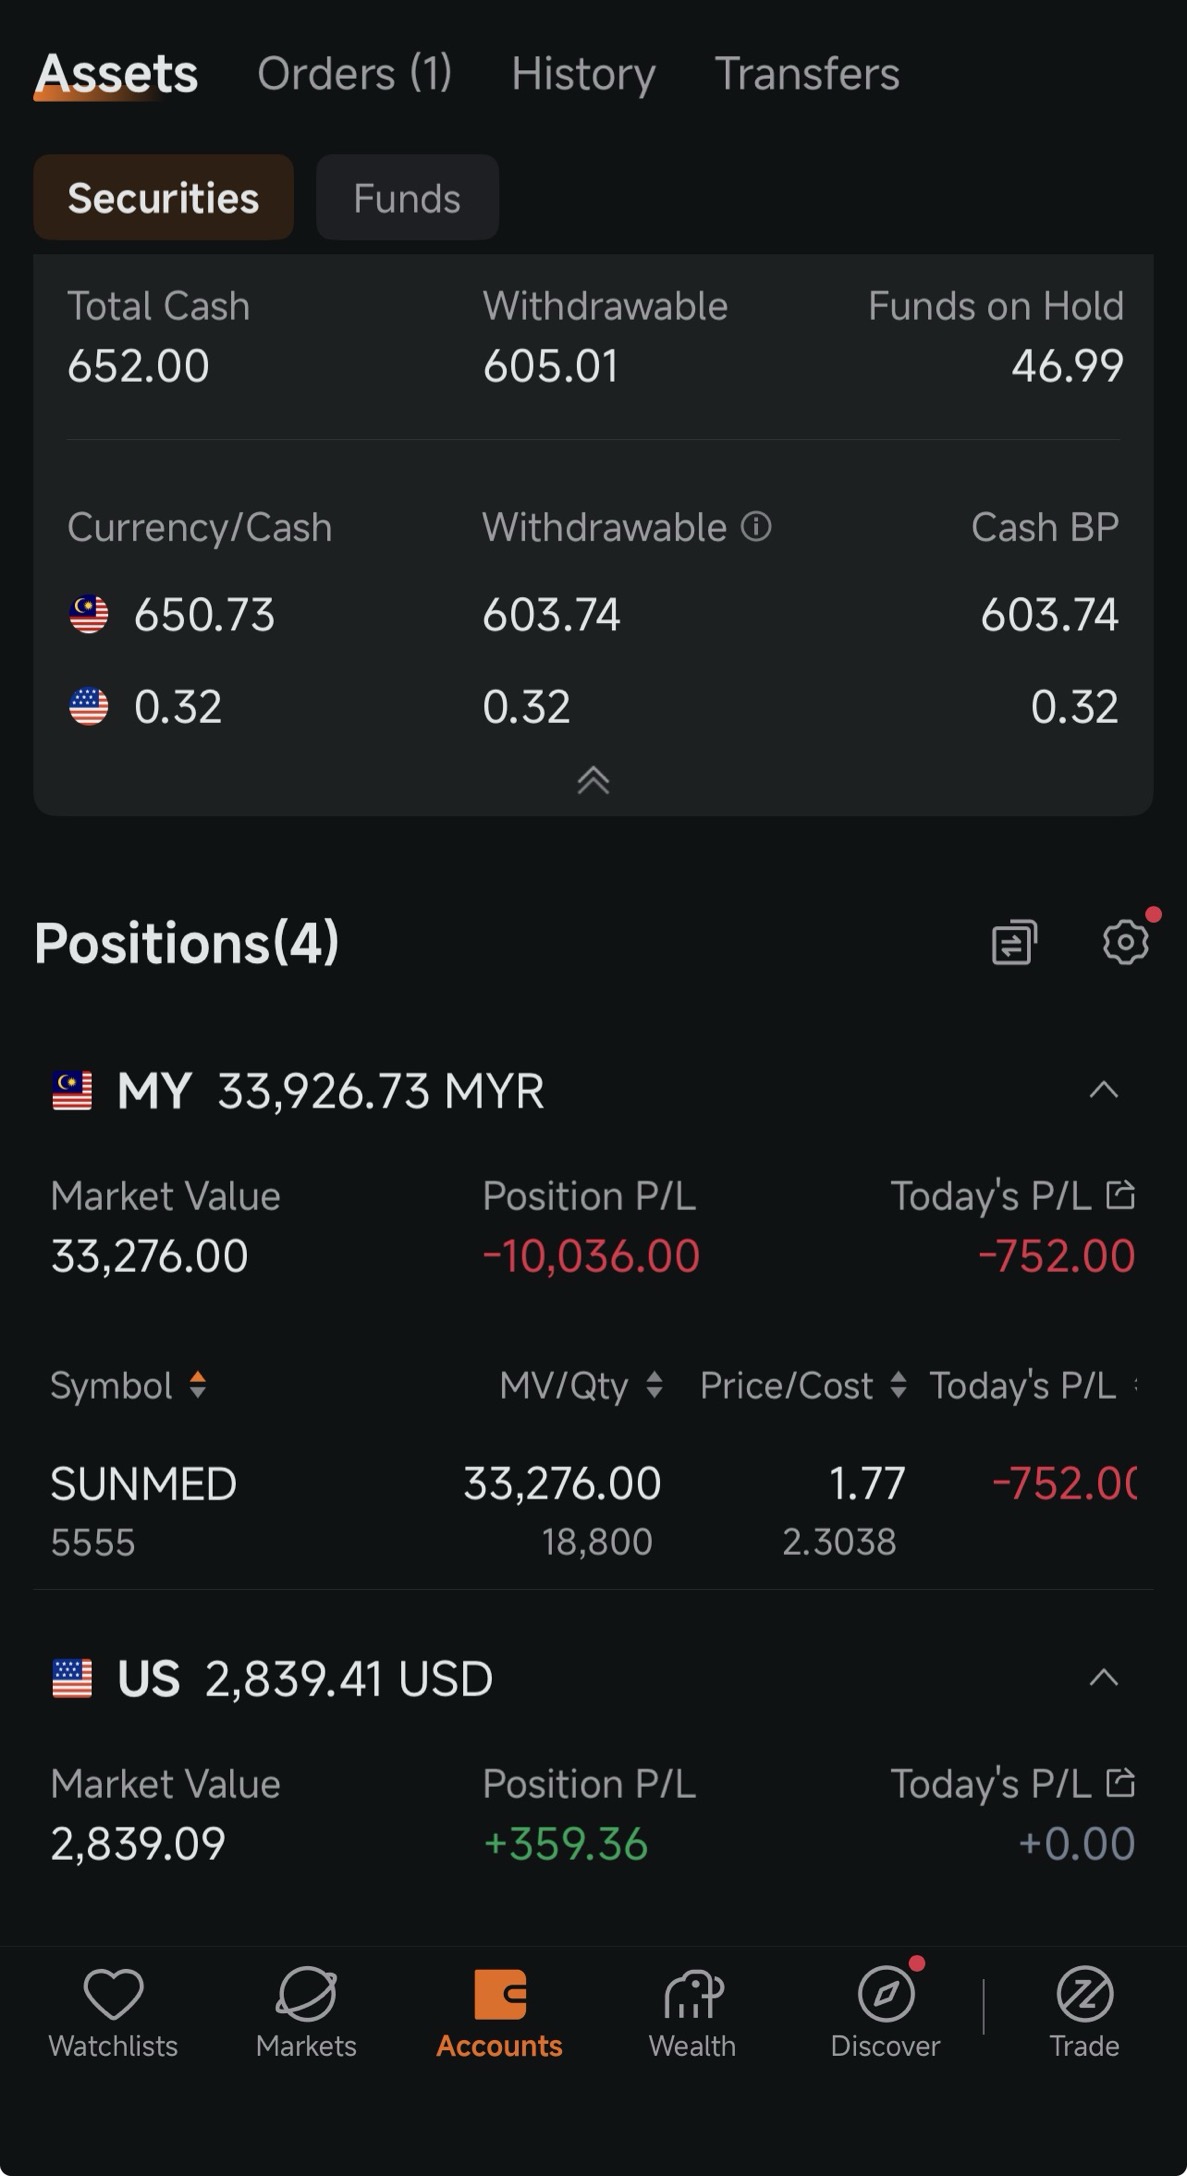
Task: Switch to the Orders (1) tab
Action: click(355, 73)
